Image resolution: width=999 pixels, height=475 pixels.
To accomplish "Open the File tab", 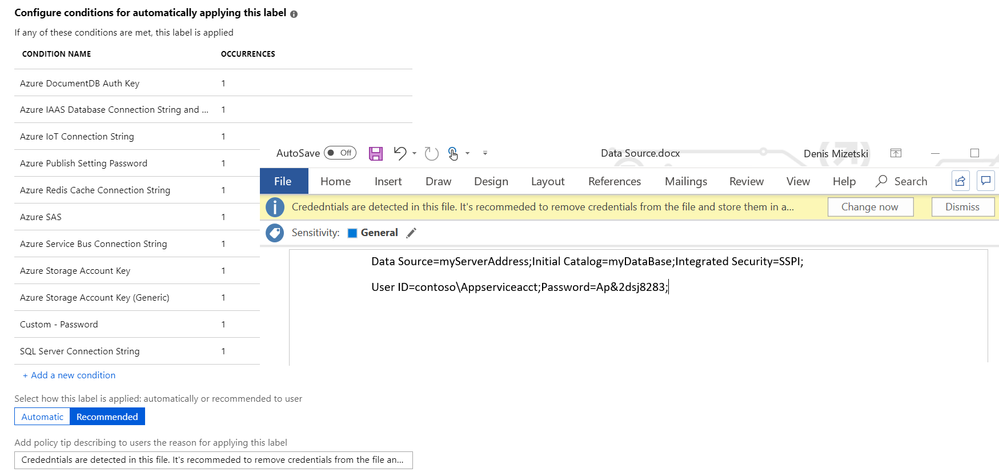I will tap(283, 181).
